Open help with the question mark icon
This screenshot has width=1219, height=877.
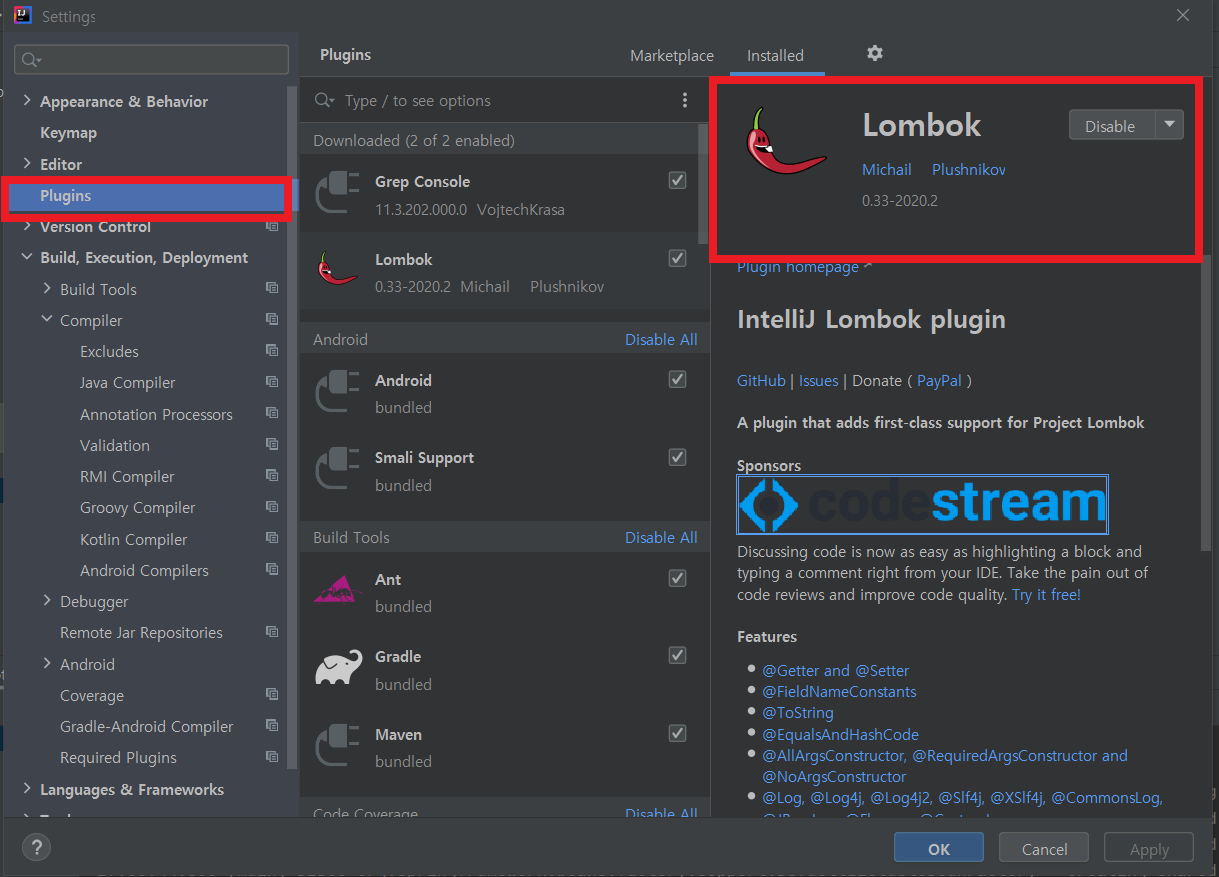coord(36,848)
